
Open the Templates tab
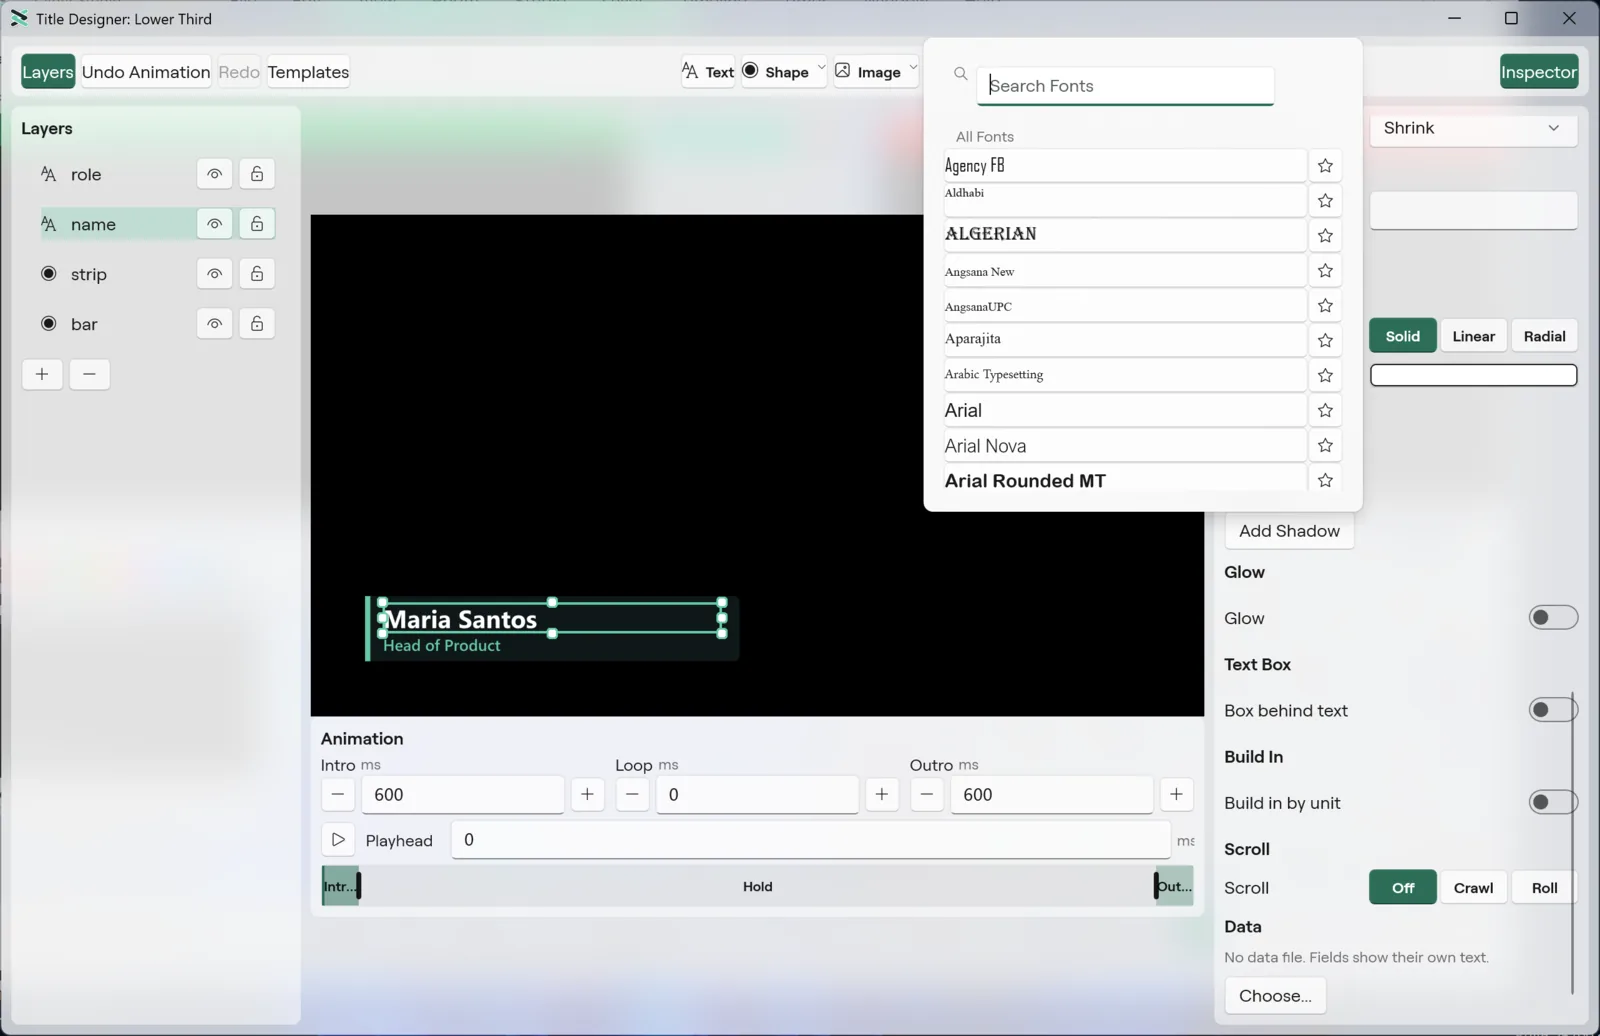pos(308,72)
